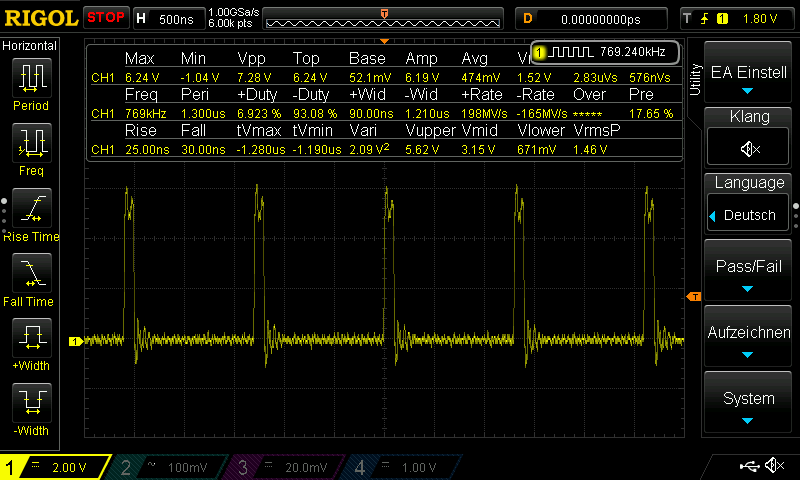
Task: Click the -Wid value 1.210us
Action: click(x=427, y=113)
